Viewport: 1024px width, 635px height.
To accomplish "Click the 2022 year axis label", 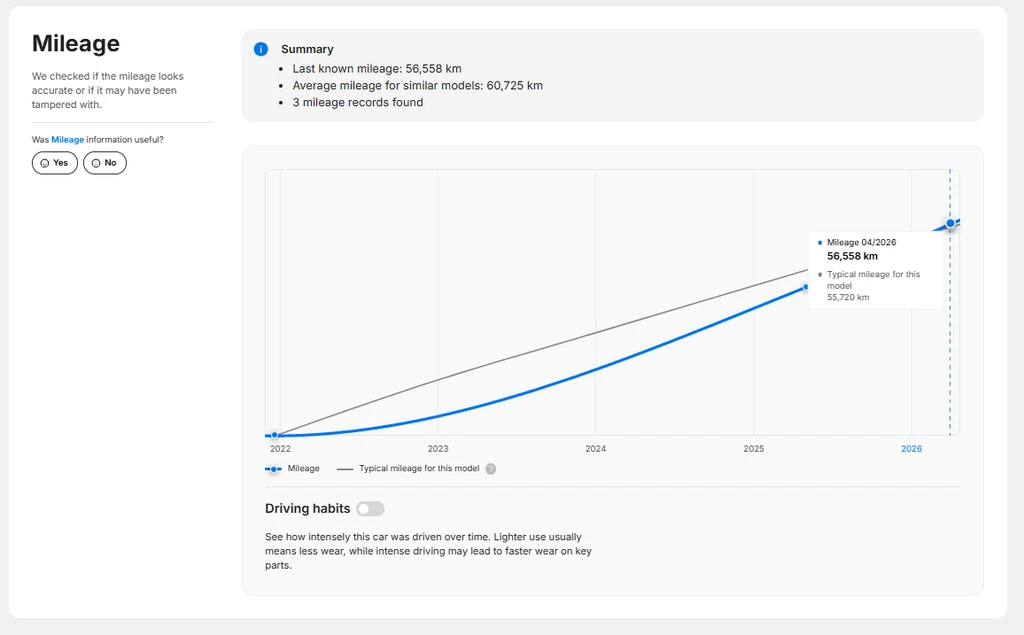I will (x=280, y=449).
